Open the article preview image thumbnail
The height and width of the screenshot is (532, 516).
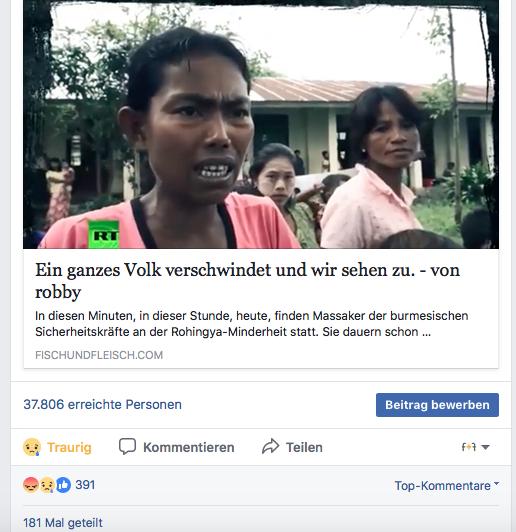click(x=261, y=124)
